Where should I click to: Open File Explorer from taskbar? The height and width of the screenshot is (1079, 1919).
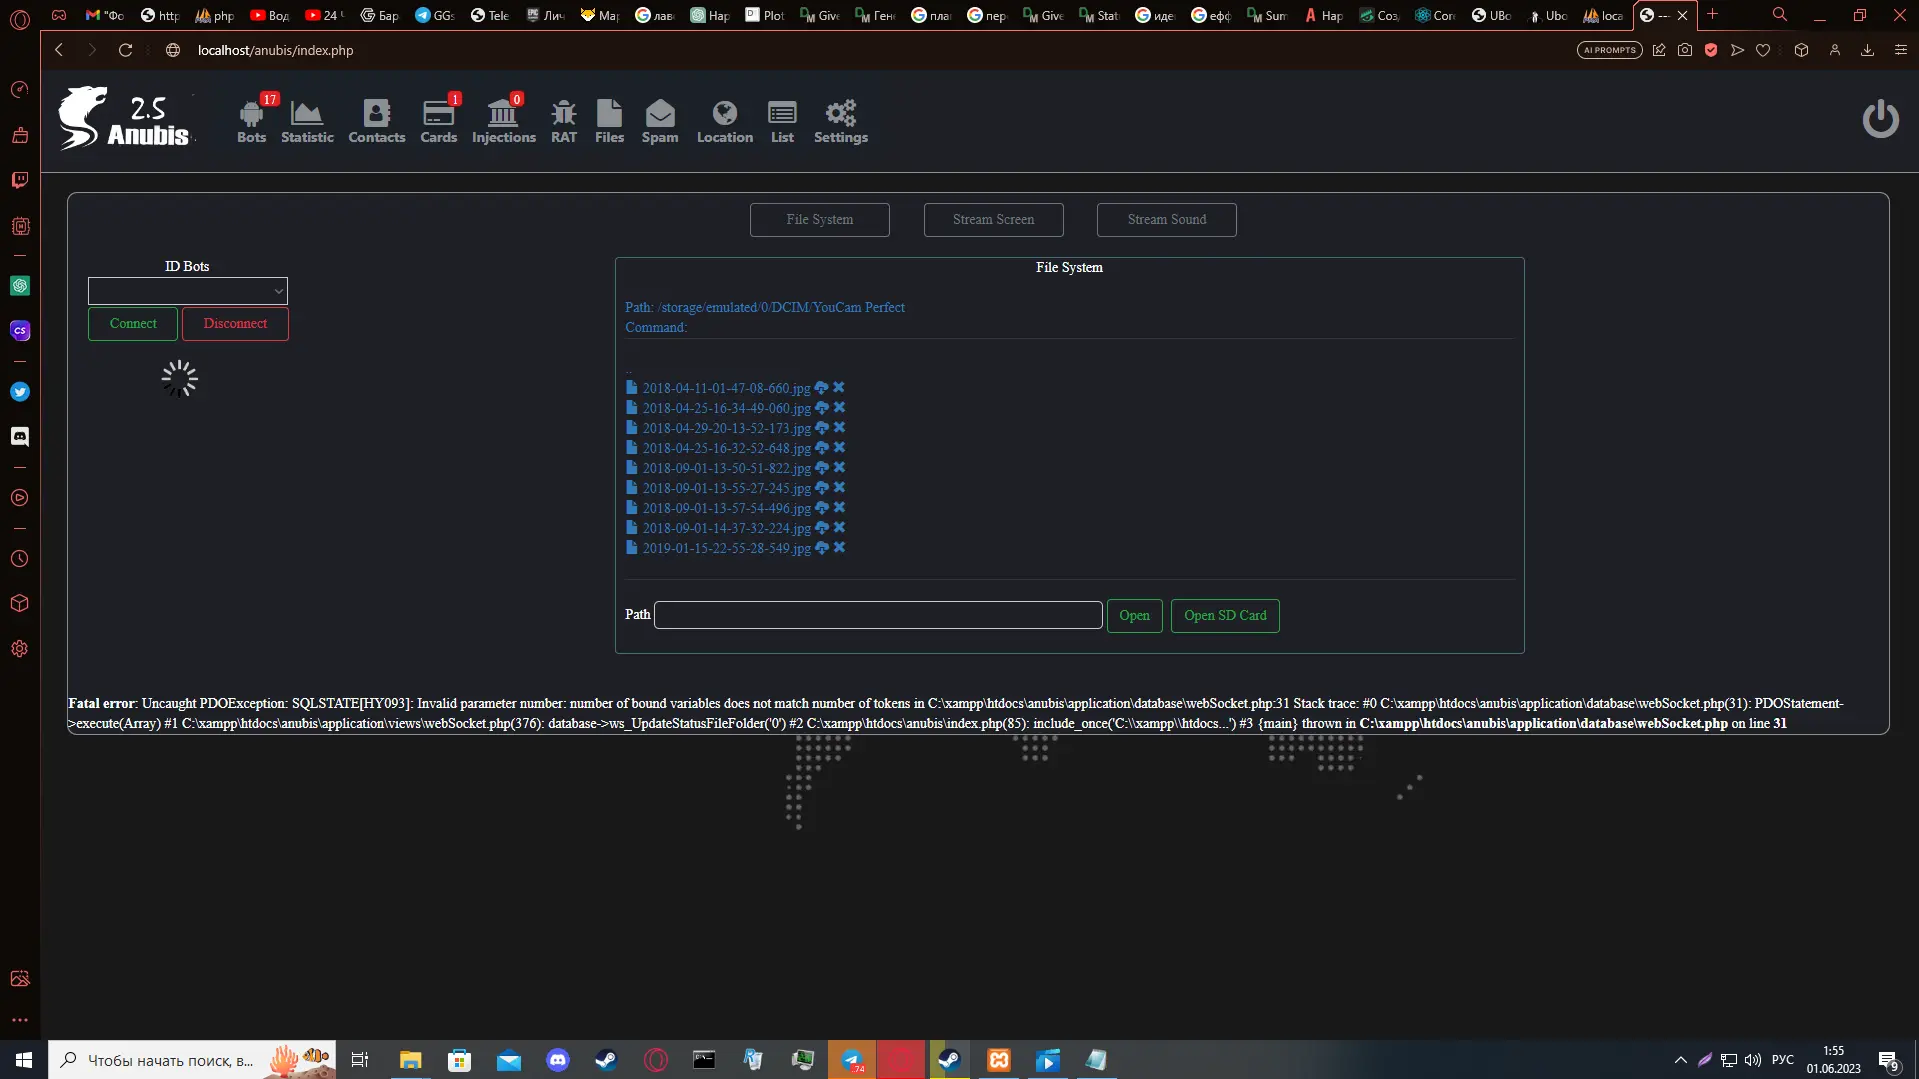click(x=411, y=1060)
